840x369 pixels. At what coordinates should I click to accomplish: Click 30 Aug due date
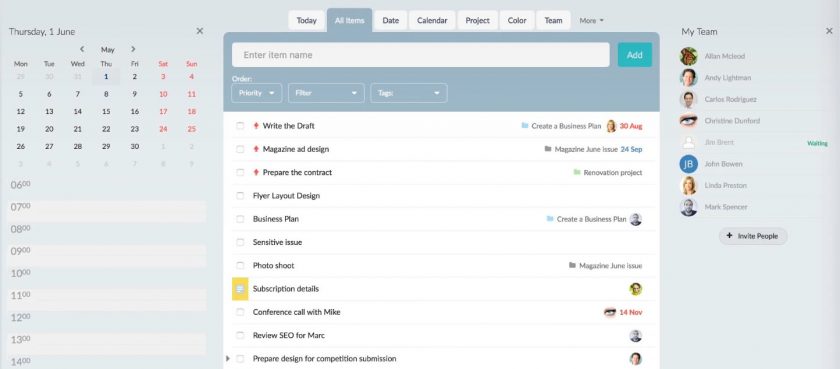[631, 126]
